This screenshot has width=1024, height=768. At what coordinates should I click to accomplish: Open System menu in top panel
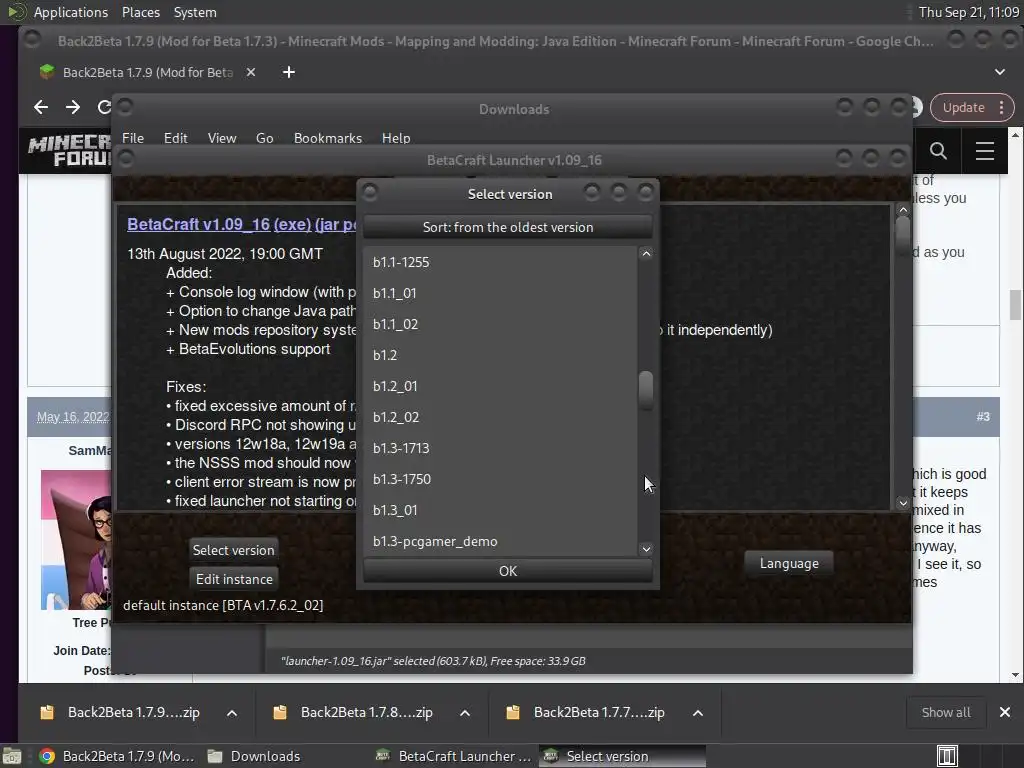pos(195,12)
